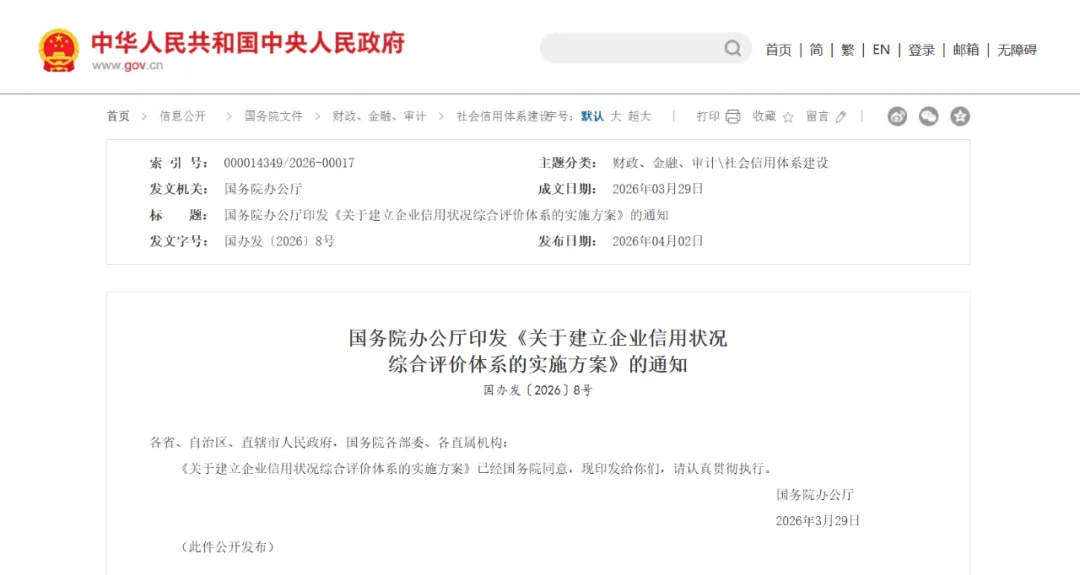The width and height of the screenshot is (1080, 575).
Task: Click the national emblem logo
Action: (x=59, y=50)
